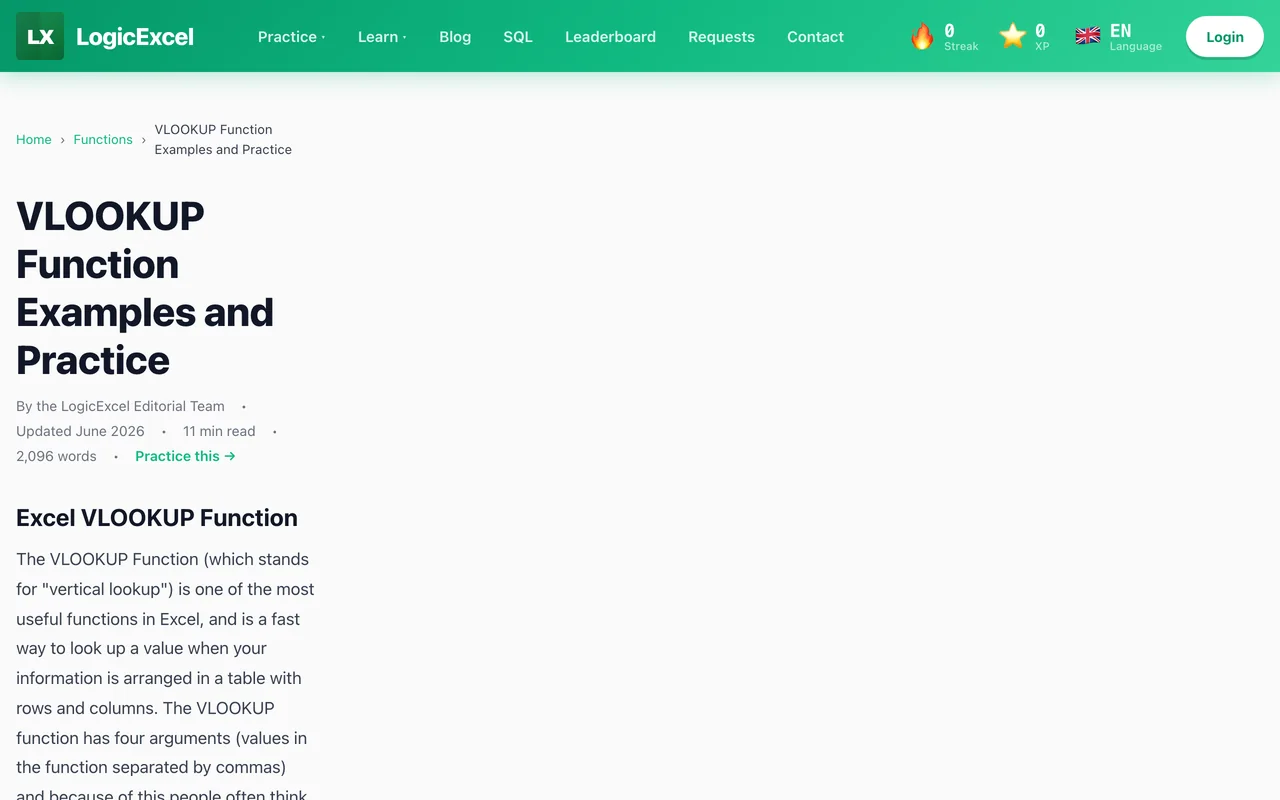Click the 'By the LogicExcel Editorial Team' byline

point(120,406)
